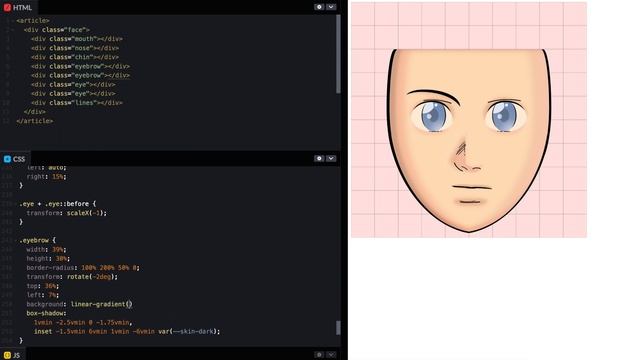Open the HTML editor settings gear

[x=319, y=7]
